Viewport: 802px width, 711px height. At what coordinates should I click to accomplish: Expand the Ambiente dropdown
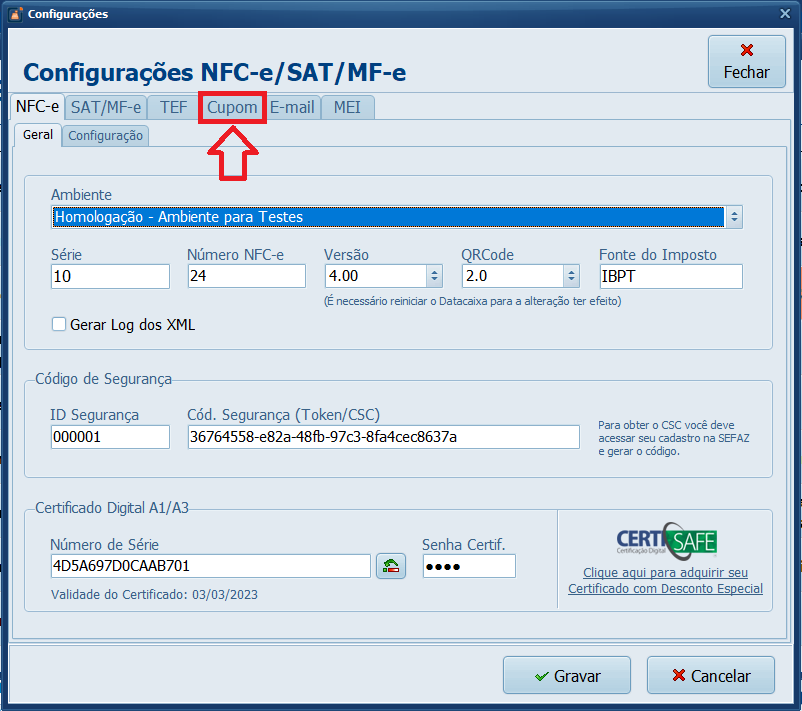pyautogui.click(x=734, y=217)
